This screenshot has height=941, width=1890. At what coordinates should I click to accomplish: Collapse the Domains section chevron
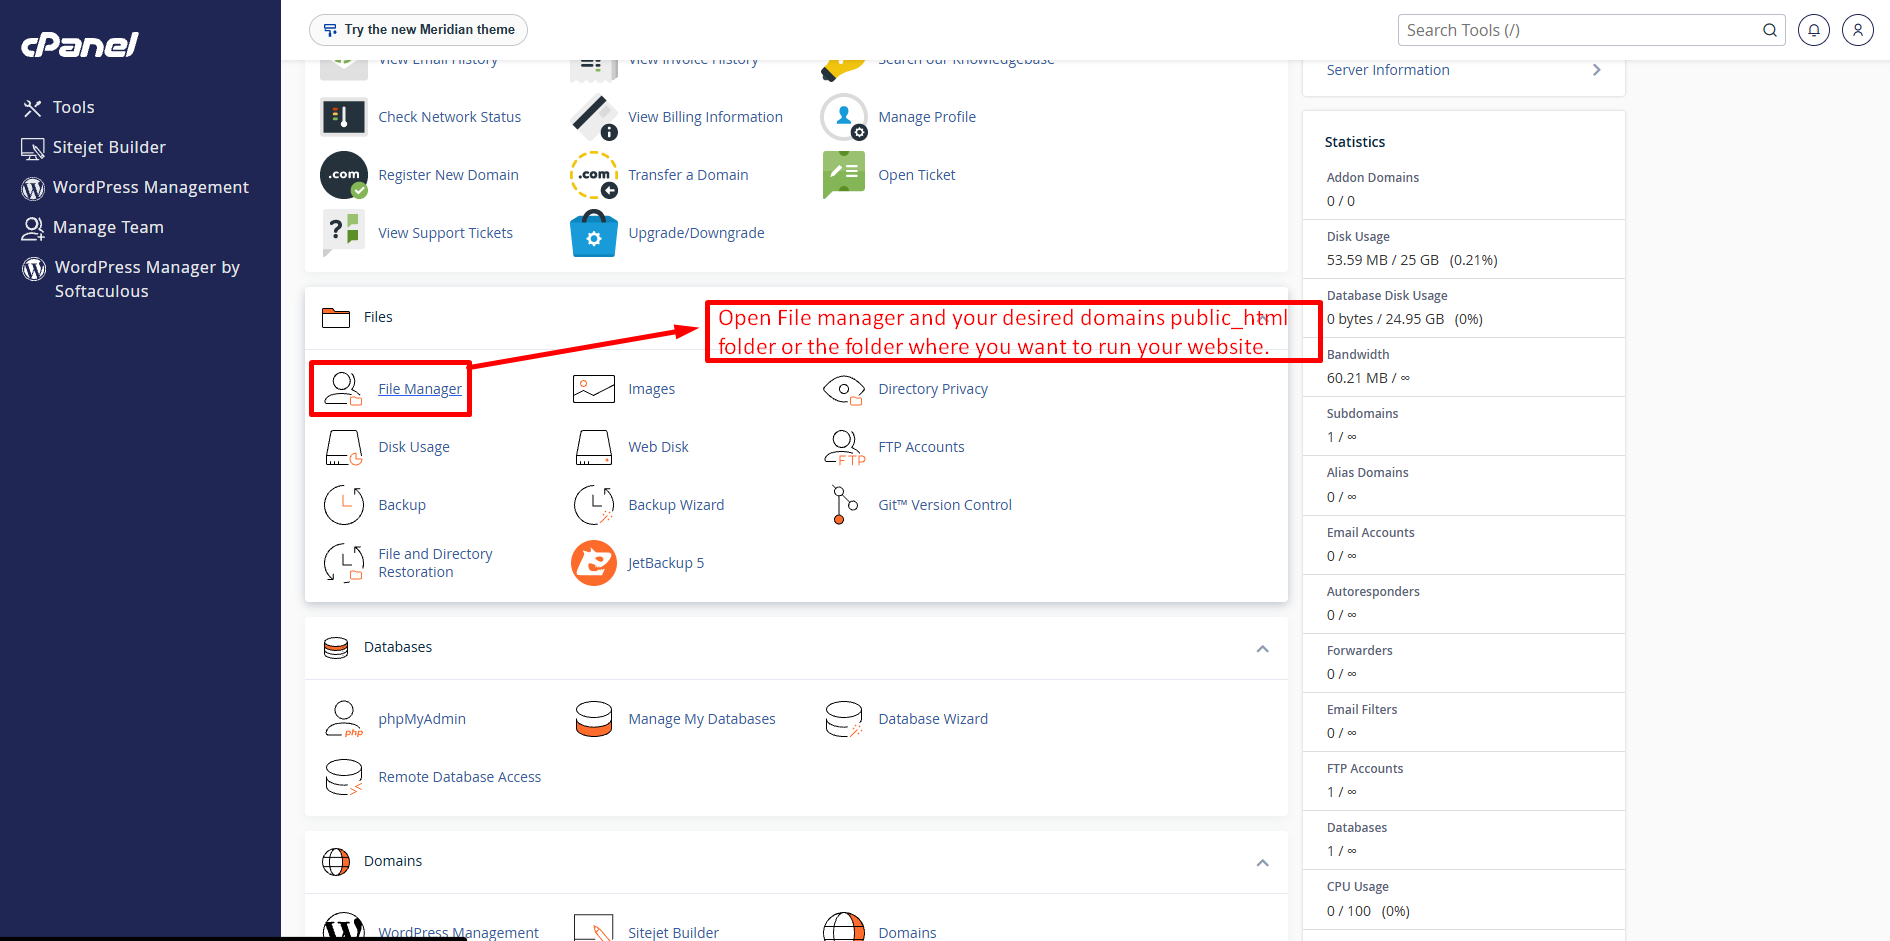coord(1262,863)
